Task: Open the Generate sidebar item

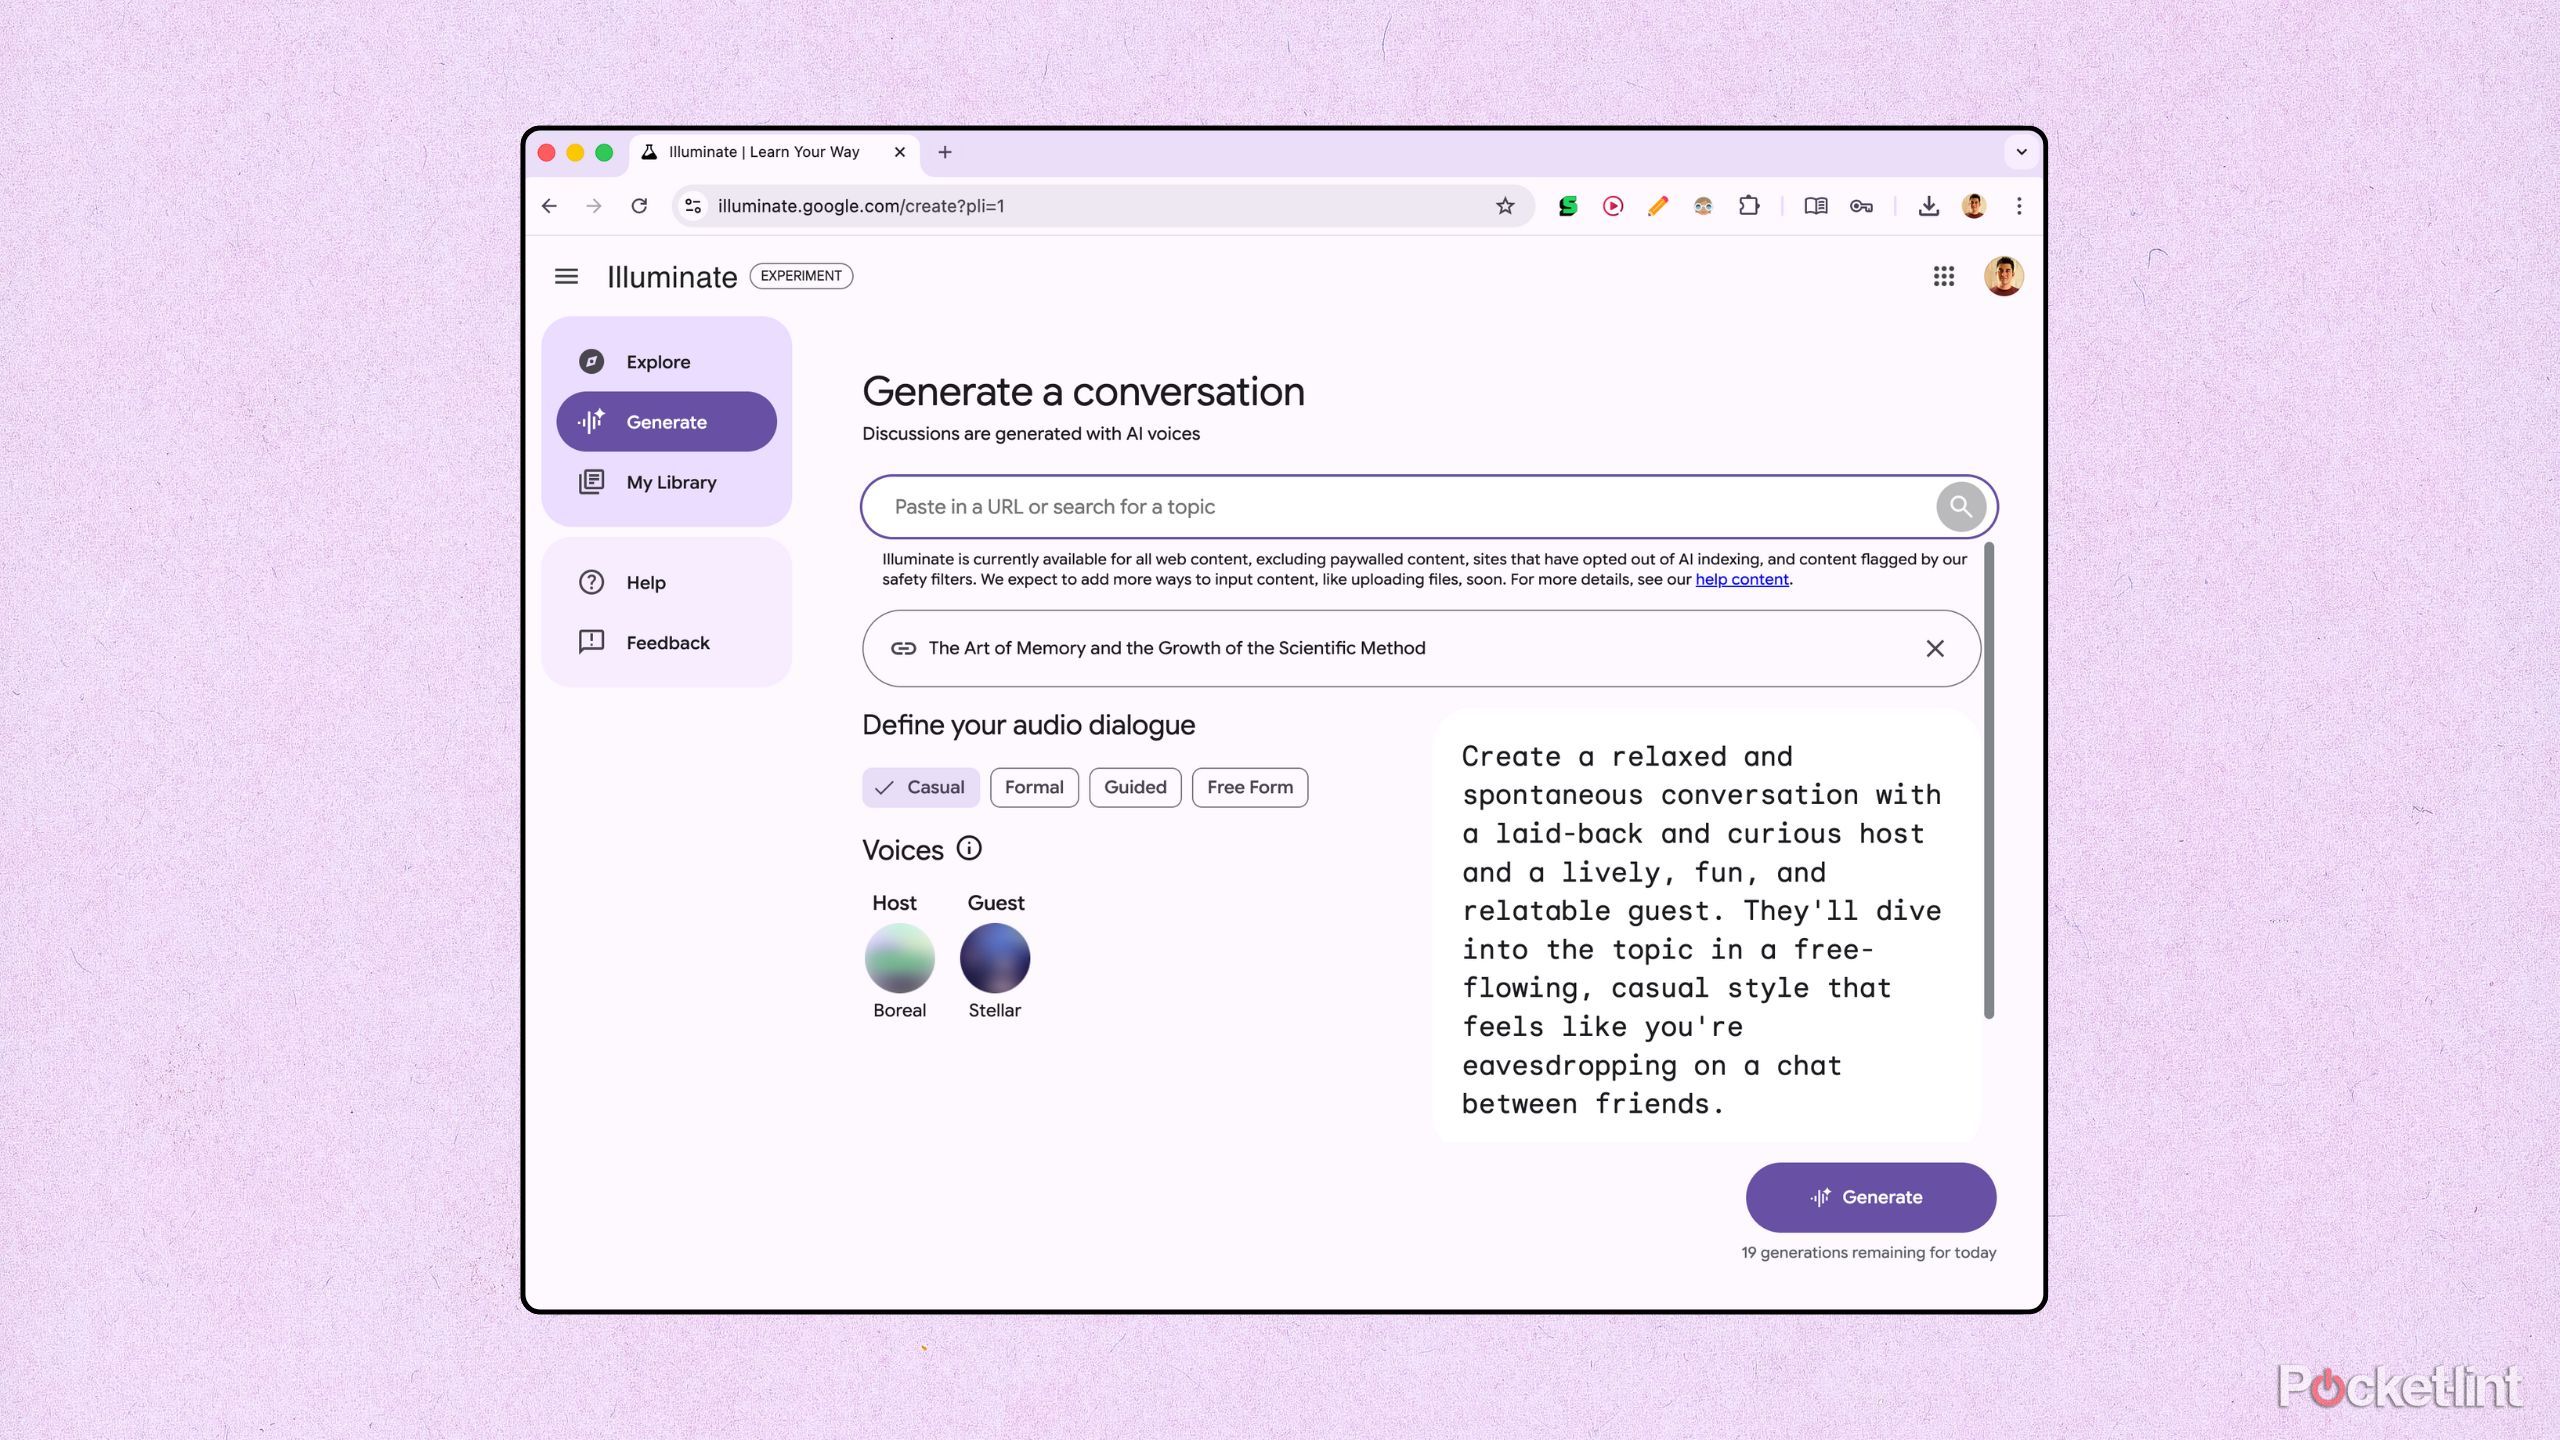Action: coord(666,422)
